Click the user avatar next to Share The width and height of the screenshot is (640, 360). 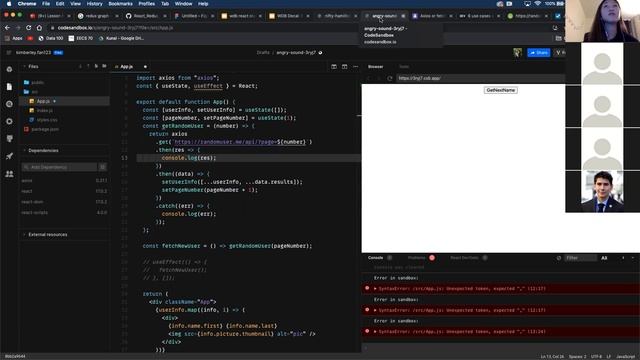click(518, 53)
